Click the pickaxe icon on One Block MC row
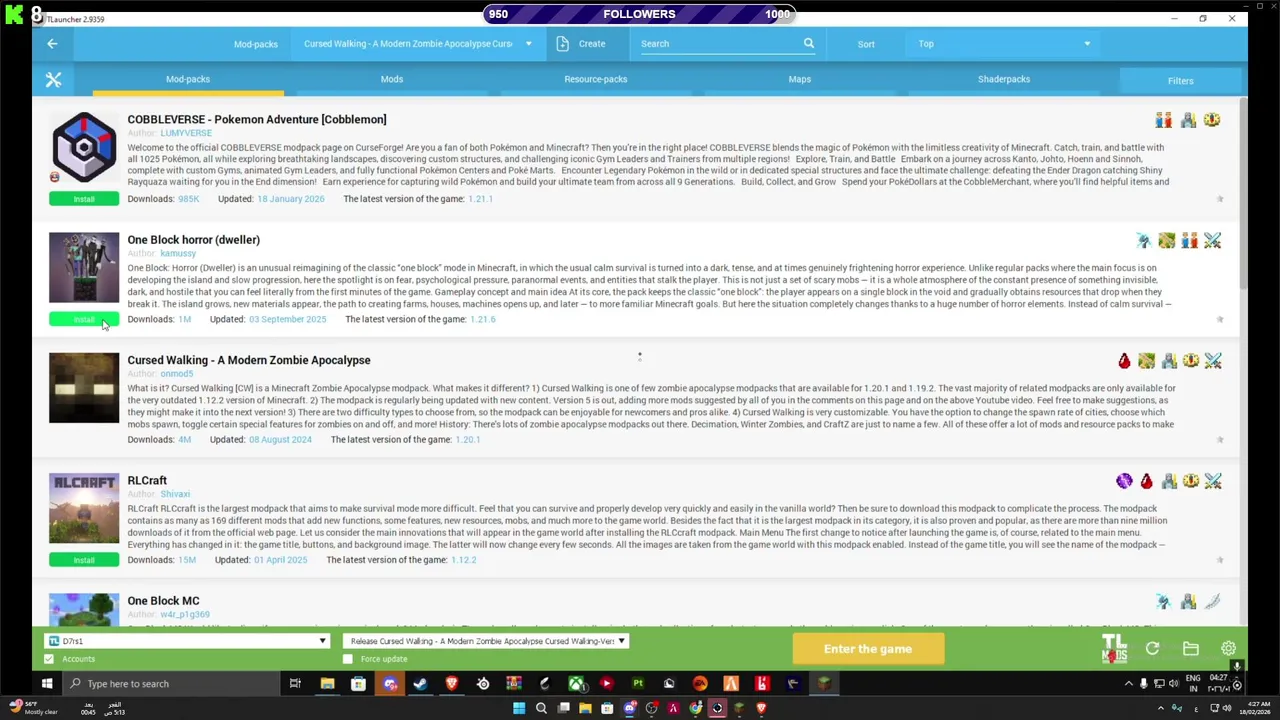 (1163, 601)
